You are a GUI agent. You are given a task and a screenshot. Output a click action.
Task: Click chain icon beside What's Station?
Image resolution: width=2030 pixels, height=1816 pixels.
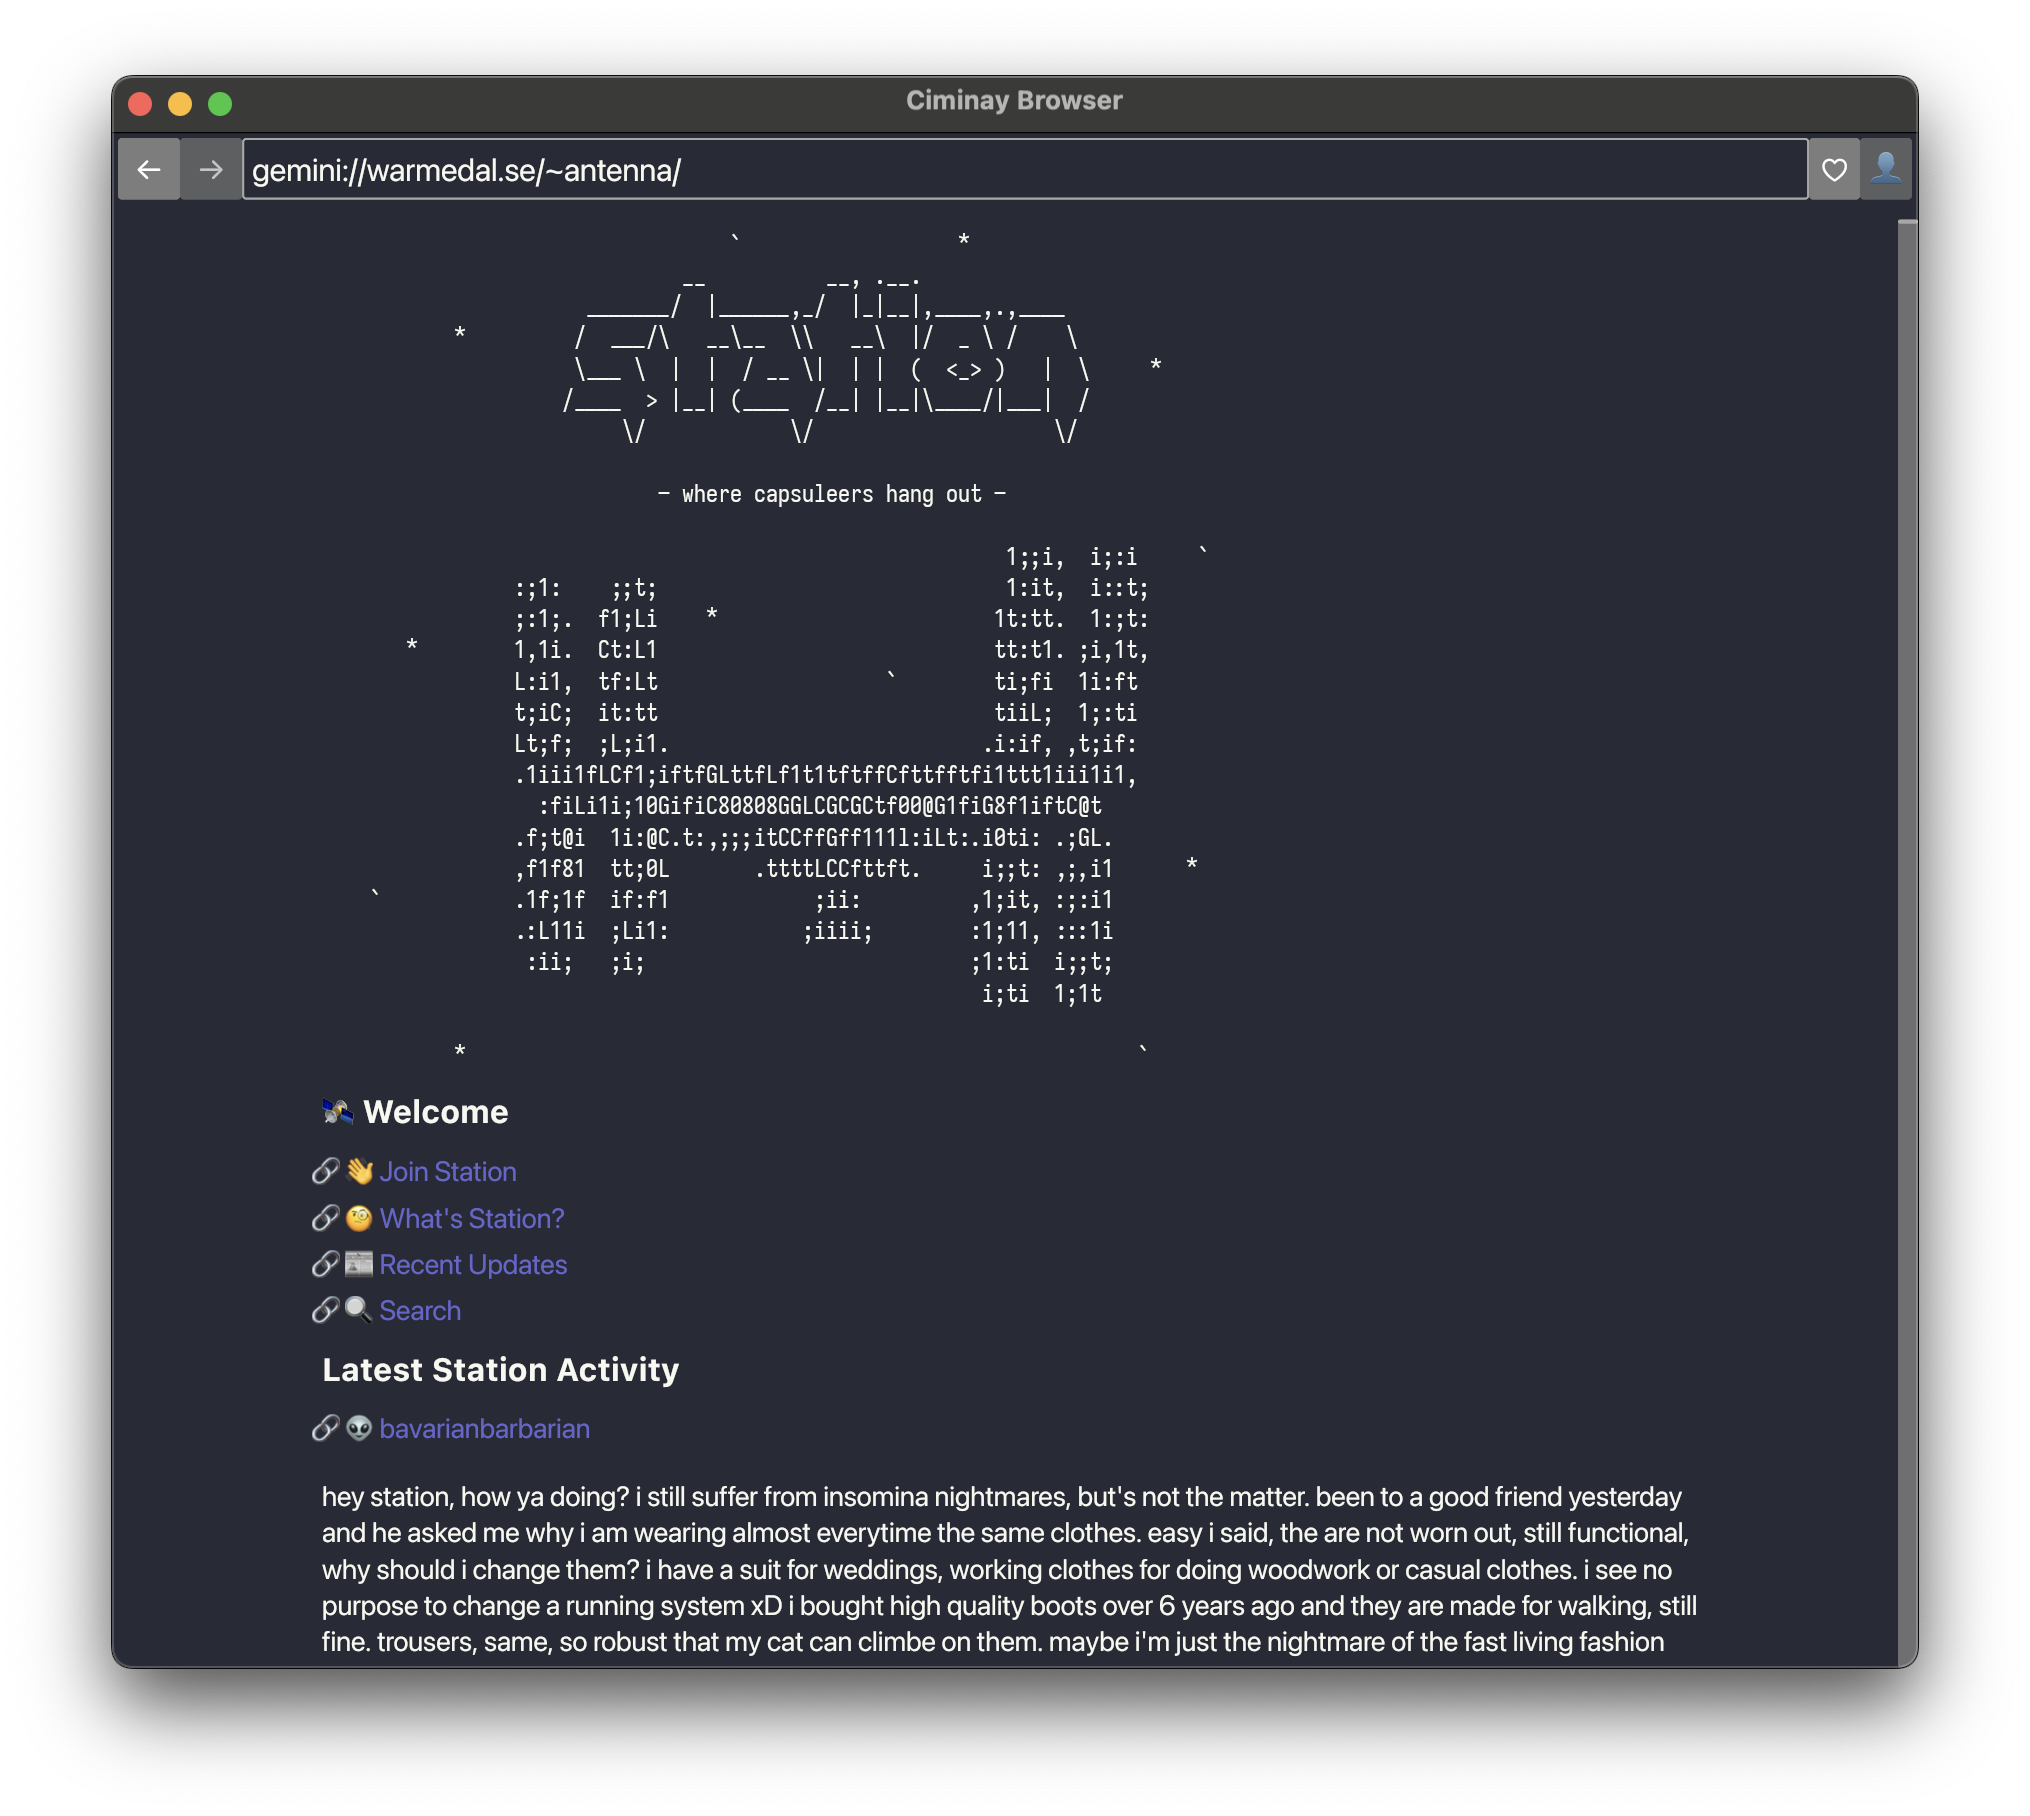coord(325,1218)
